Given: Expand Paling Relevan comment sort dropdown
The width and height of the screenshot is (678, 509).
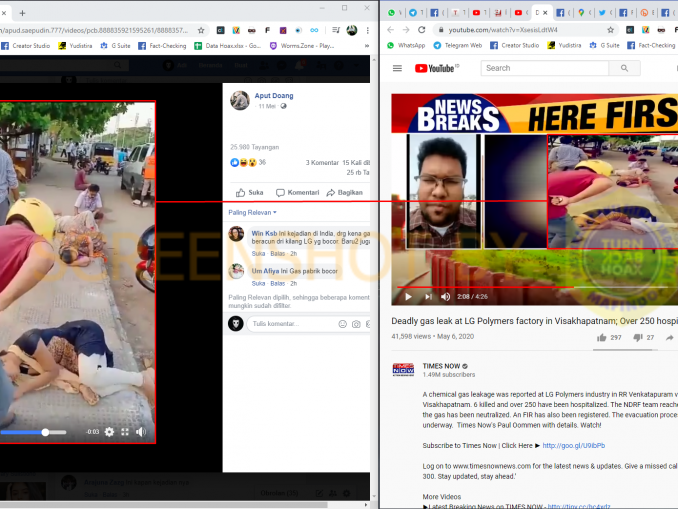Looking at the screenshot, I should coord(253,212).
